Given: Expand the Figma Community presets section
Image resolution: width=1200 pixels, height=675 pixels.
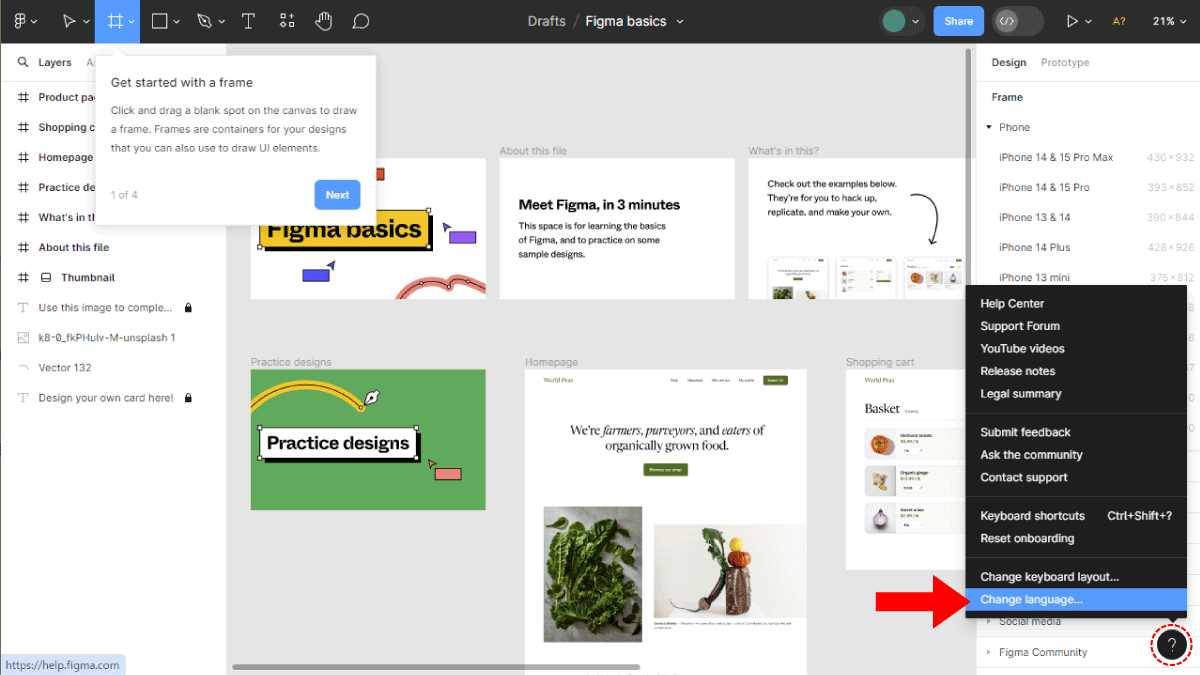Looking at the screenshot, I should 989,652.
